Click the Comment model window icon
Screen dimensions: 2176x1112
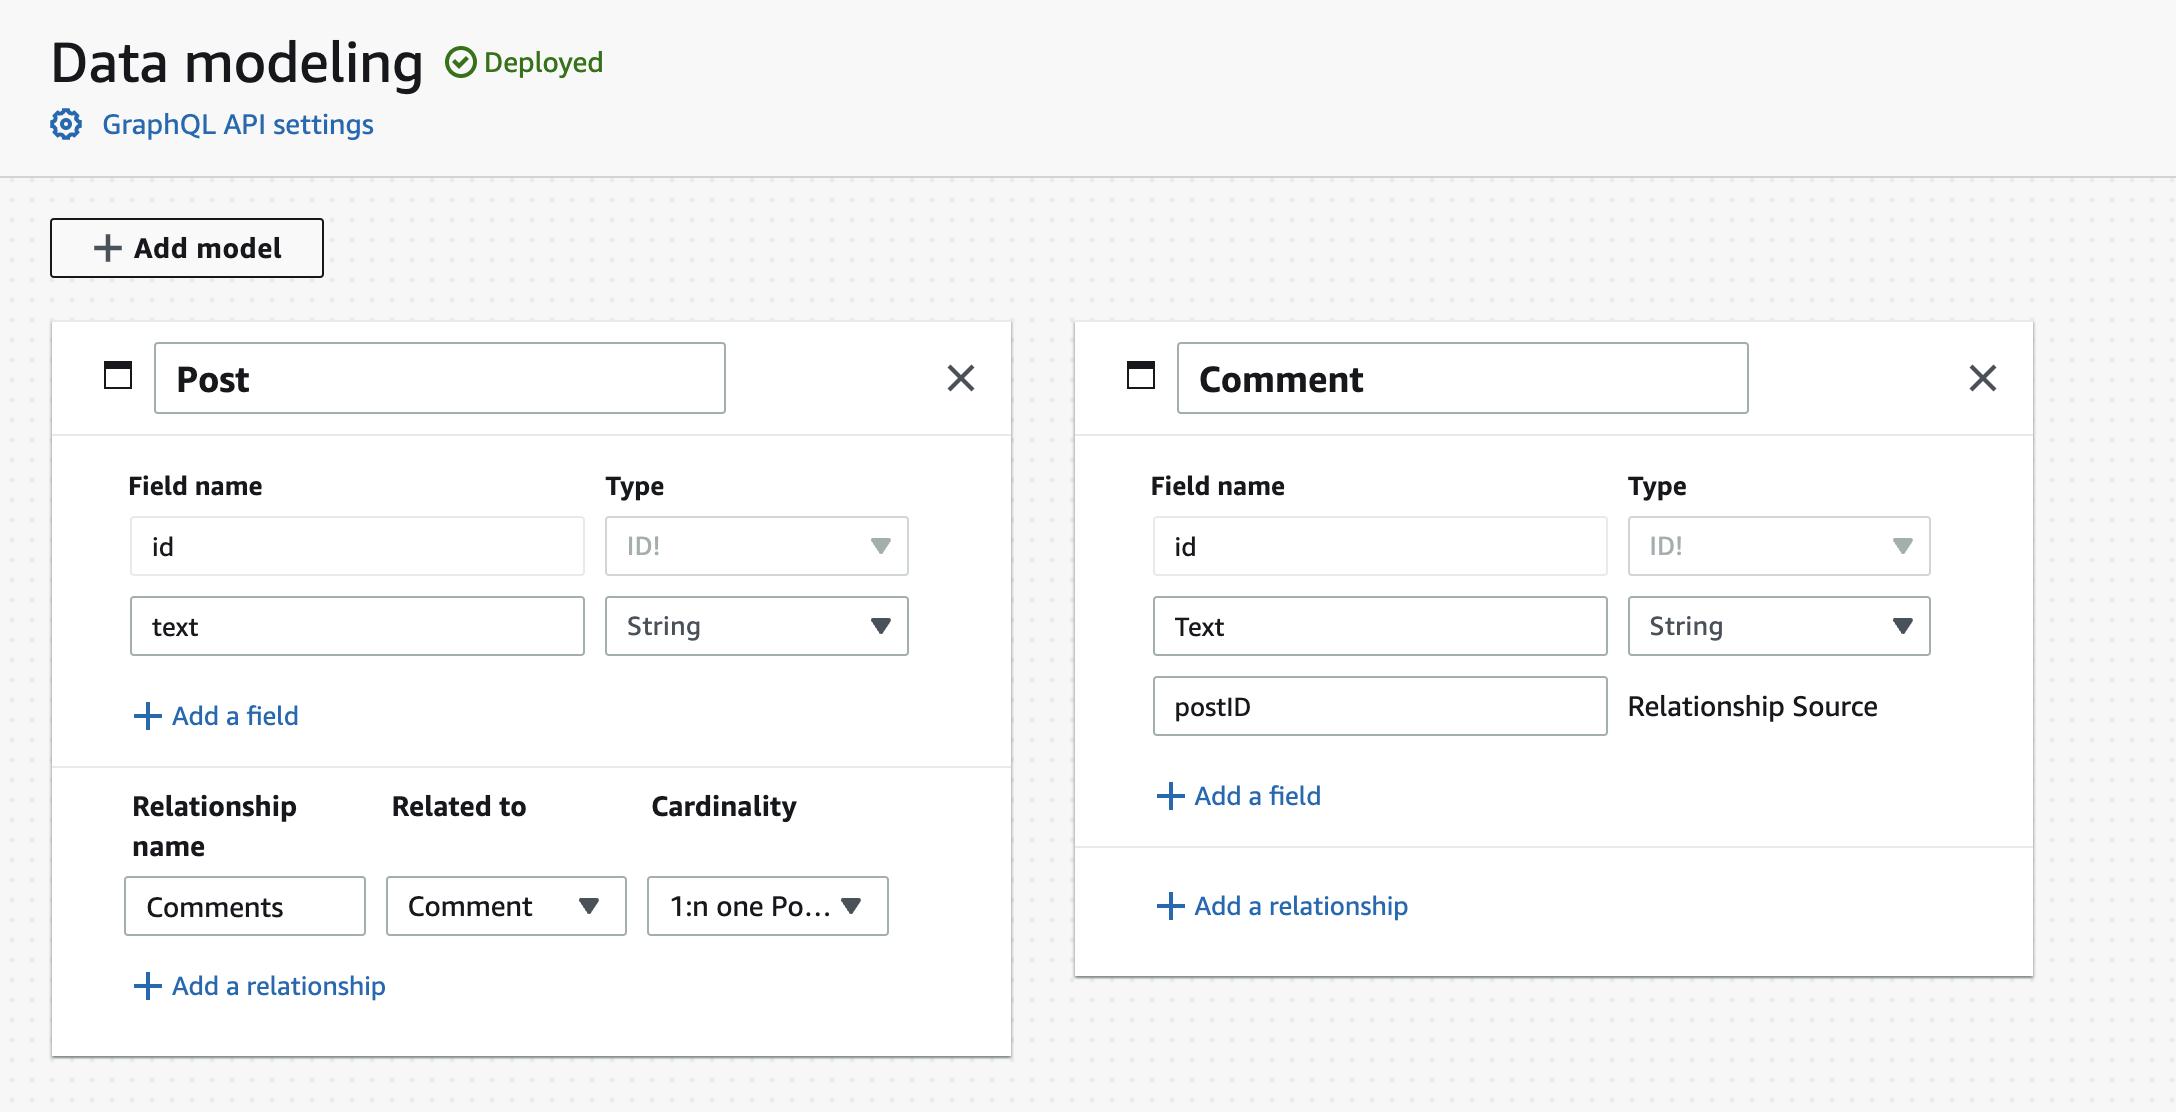[1140, 376]
